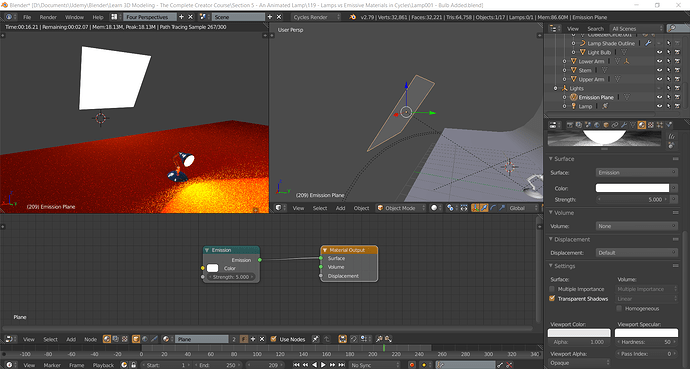The height and width of the screenshot is (369, 690).
Task: Toggle visibility of Upper Arm
Action: [x=659, y=79]
